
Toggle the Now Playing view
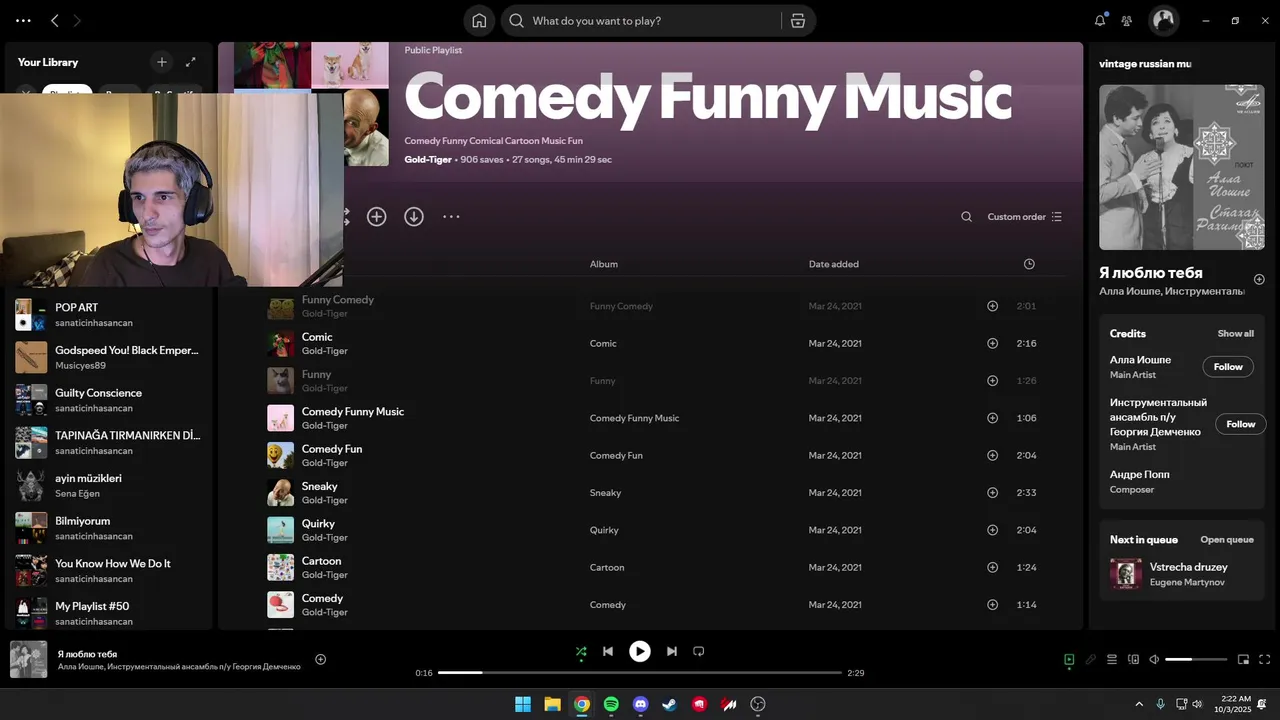[1069, 660]
